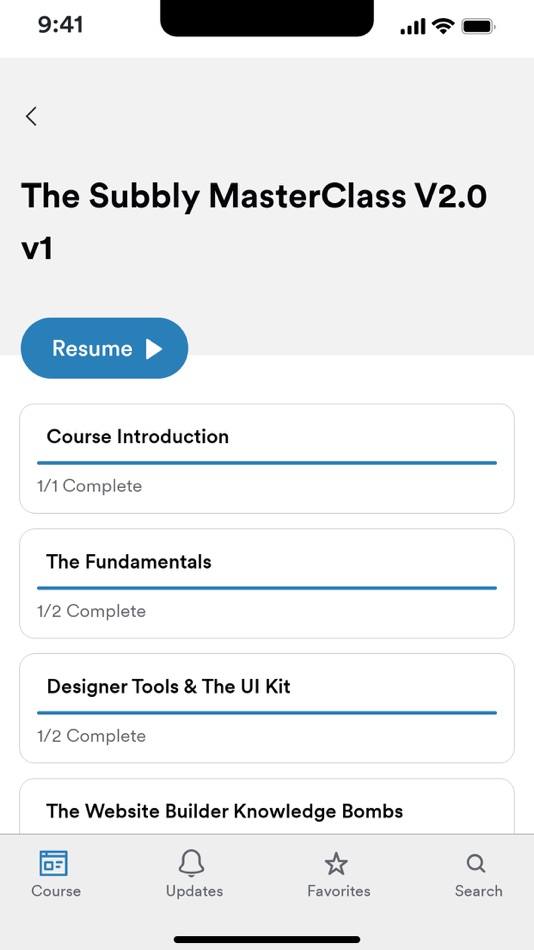Tap the cellular signal bars icon

[413, 27]
